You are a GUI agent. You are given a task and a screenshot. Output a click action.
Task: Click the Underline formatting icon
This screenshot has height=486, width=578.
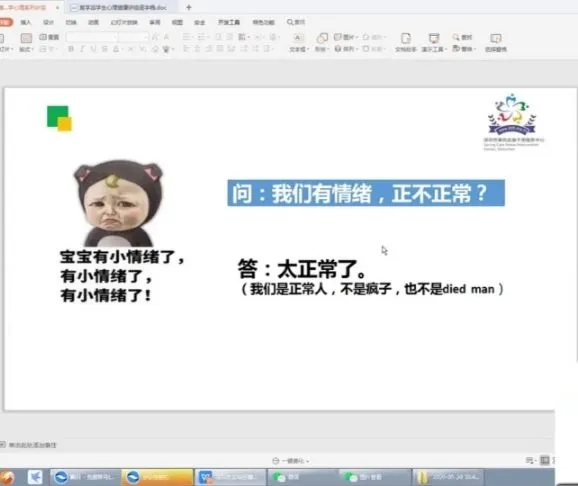93,49
